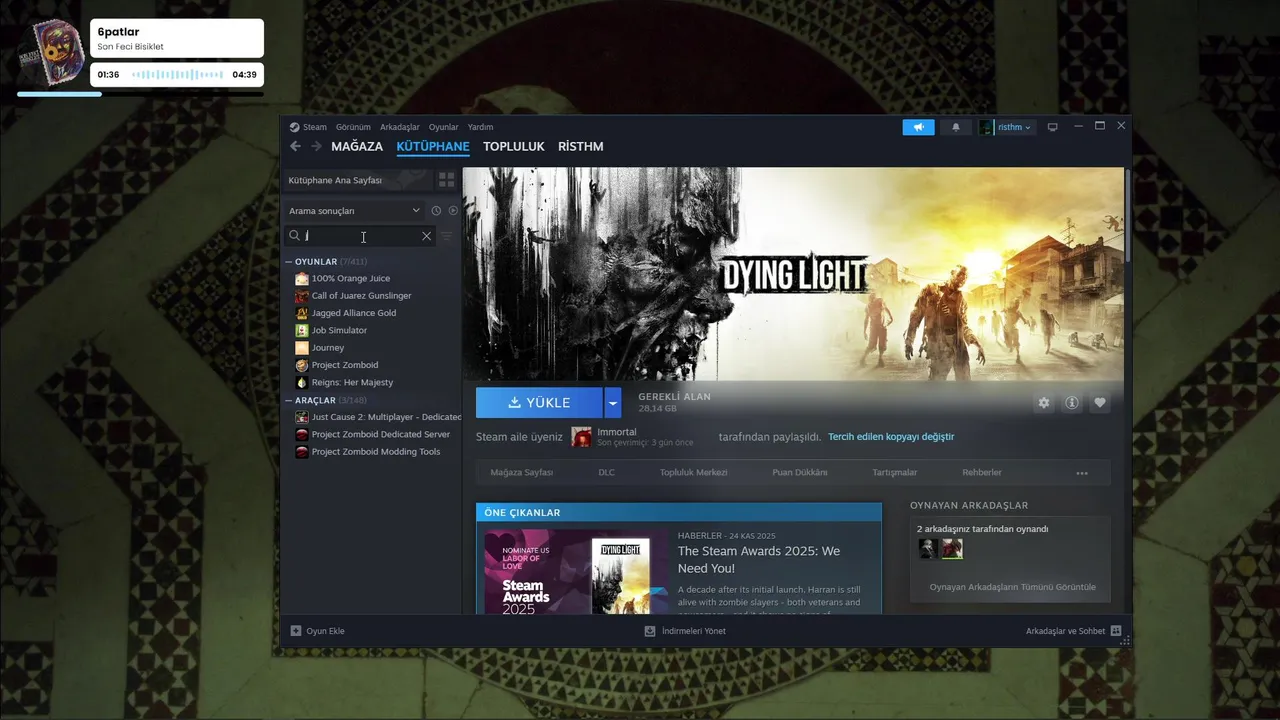Click 100% Orange Juice game icon

(302, 279)
